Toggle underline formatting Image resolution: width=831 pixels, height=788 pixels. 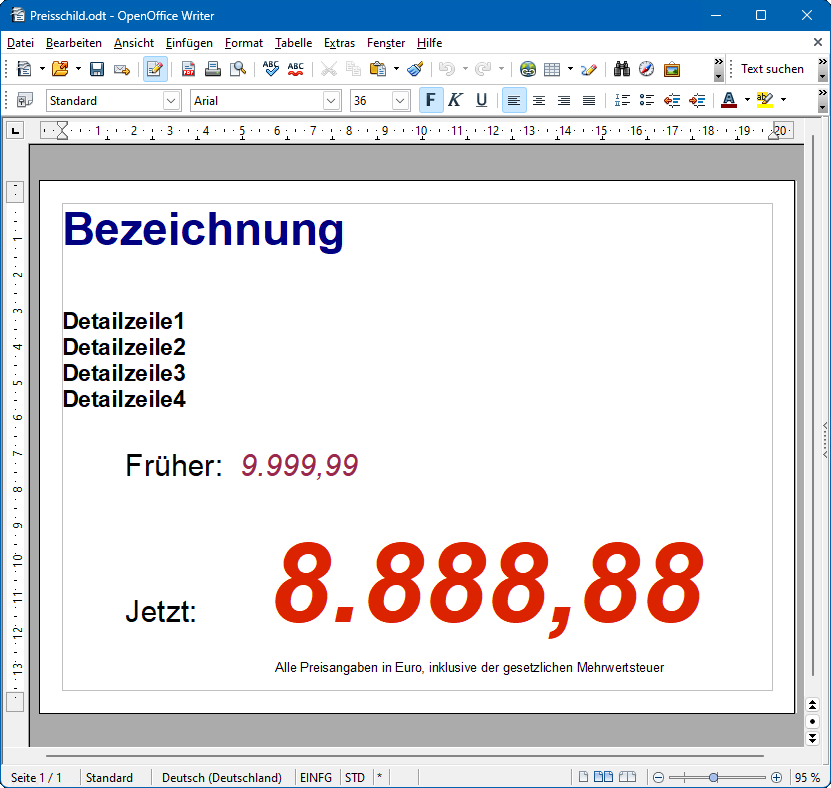[x=481, y=100]
